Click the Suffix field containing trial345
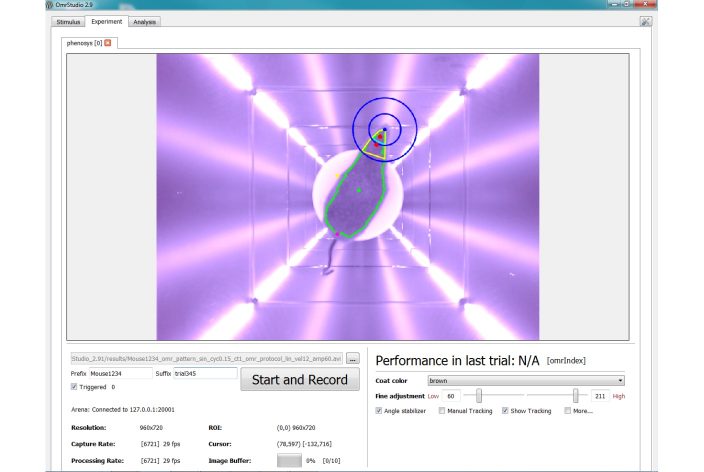The height and width of the screenshot is (472, 704). click(205, 373)
